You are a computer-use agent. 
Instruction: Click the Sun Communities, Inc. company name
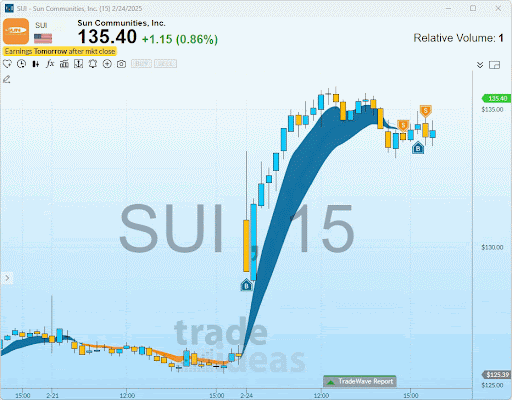click(x=121, y=23)
